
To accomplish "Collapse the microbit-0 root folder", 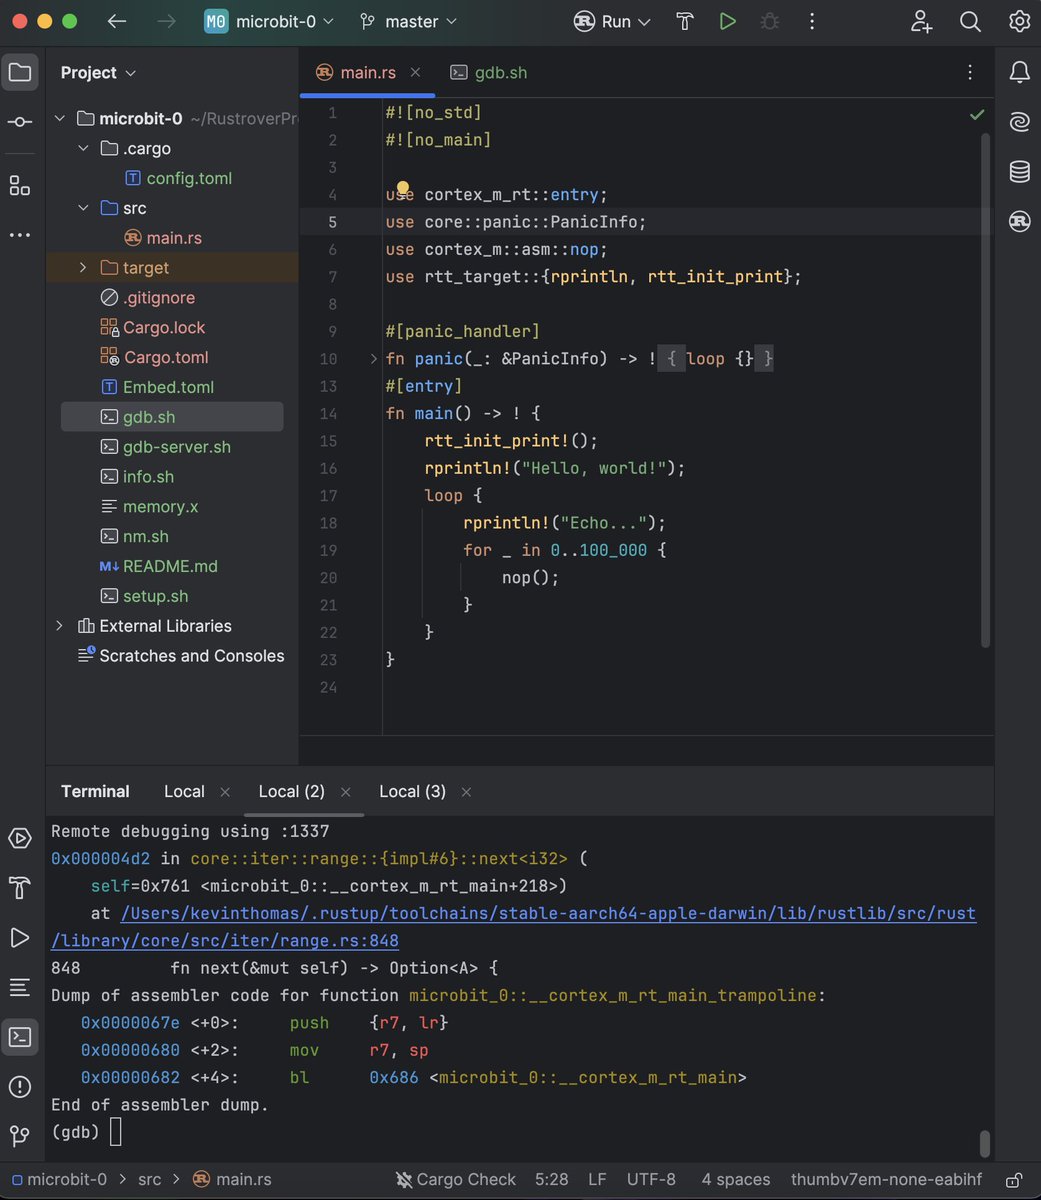I will pos(60,119).
